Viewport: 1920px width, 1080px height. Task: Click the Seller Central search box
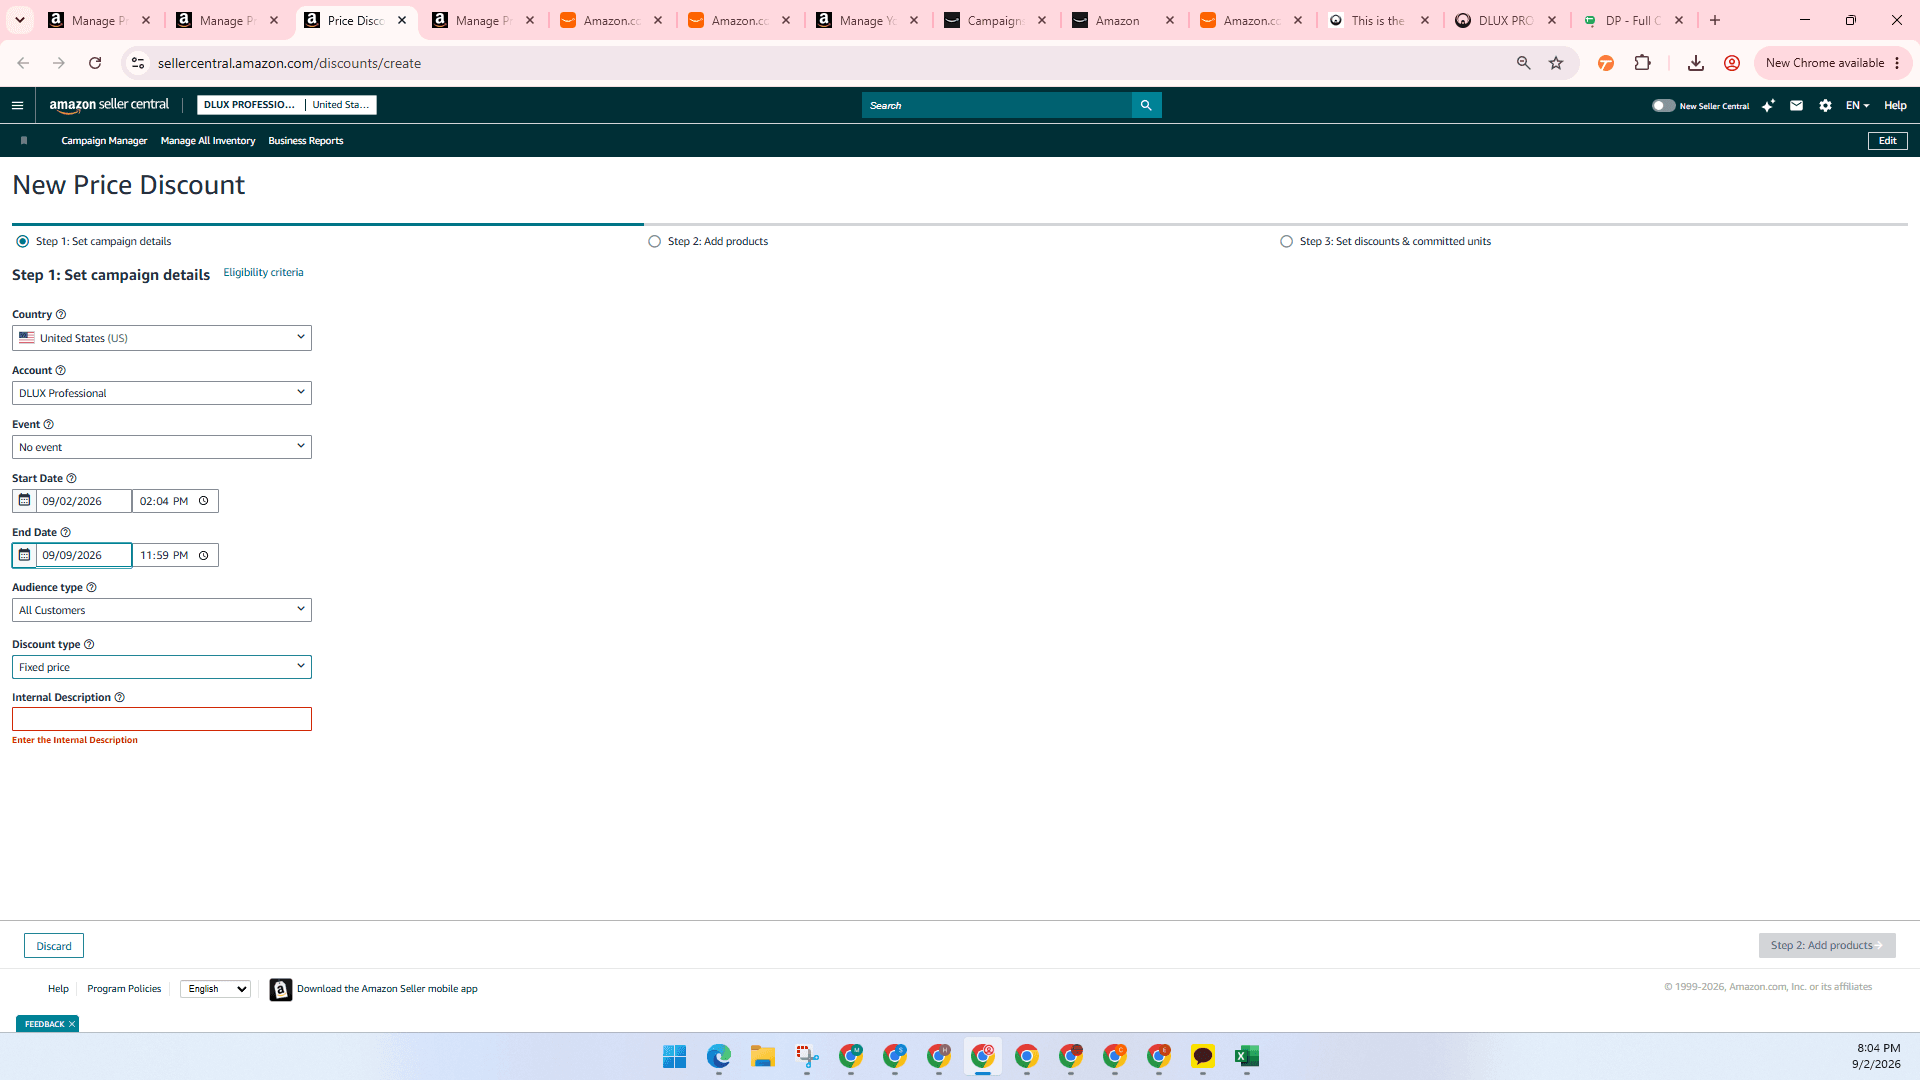[996, 105]
